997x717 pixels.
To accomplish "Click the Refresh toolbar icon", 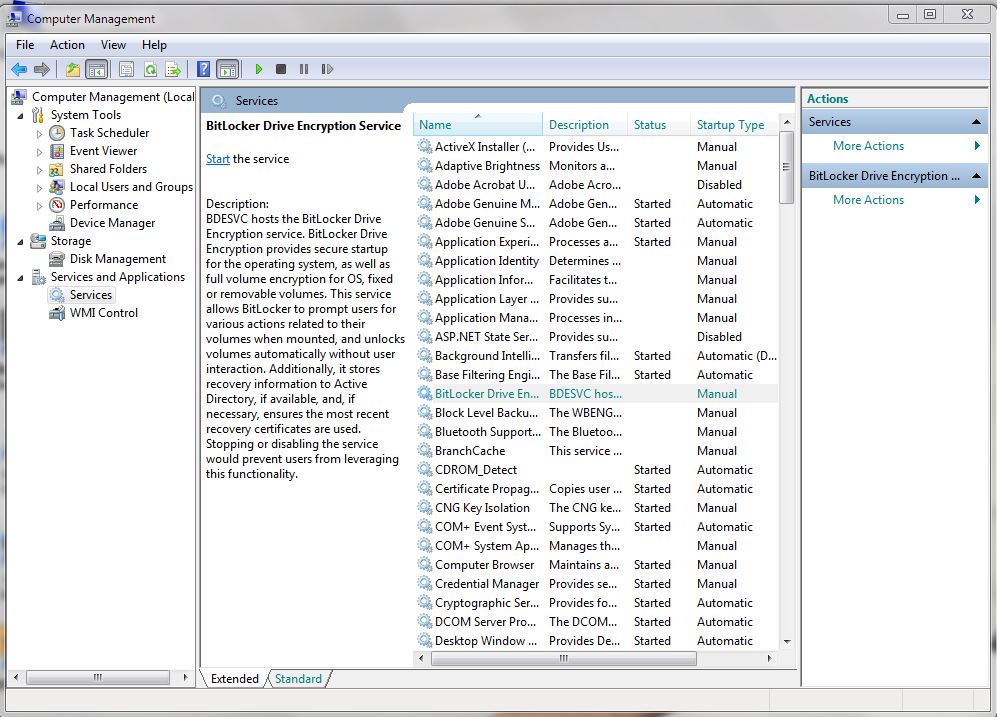I will [150, 69].
